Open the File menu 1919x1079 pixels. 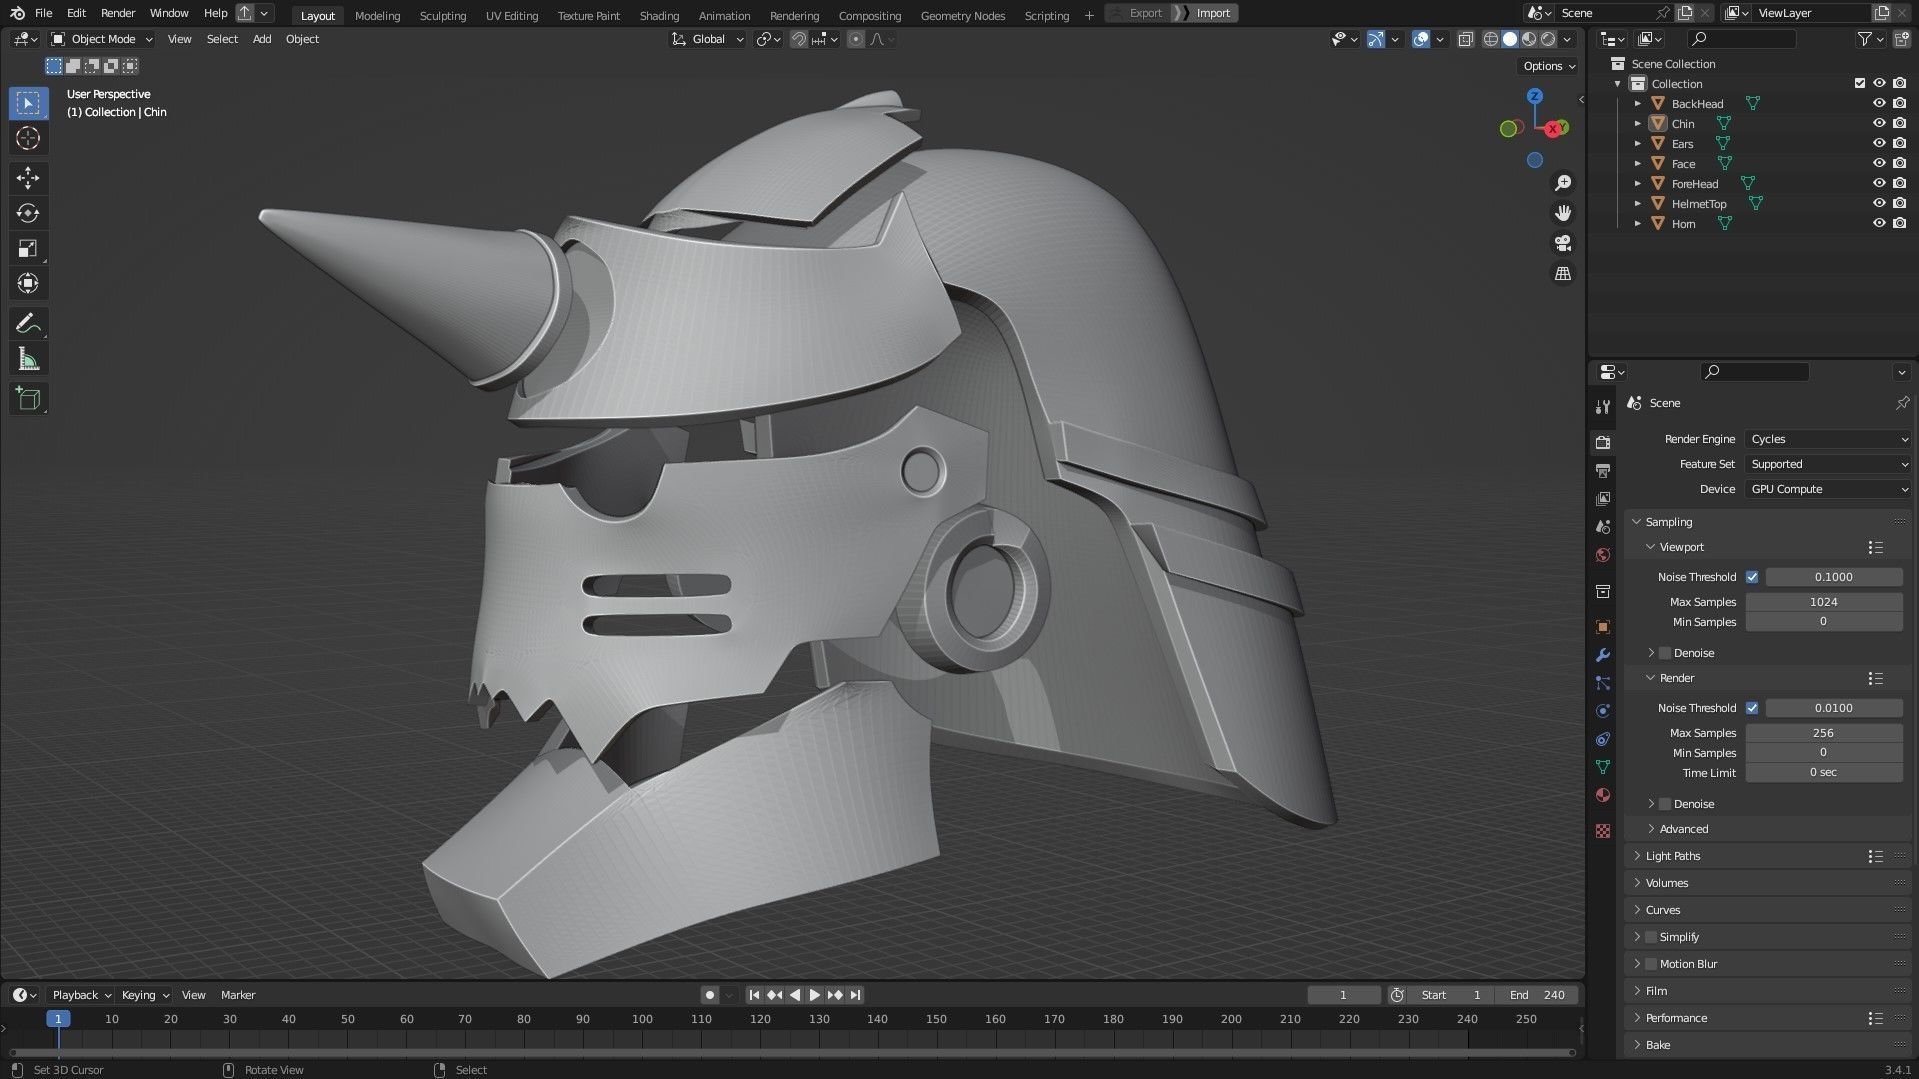[x=43, y=13]
